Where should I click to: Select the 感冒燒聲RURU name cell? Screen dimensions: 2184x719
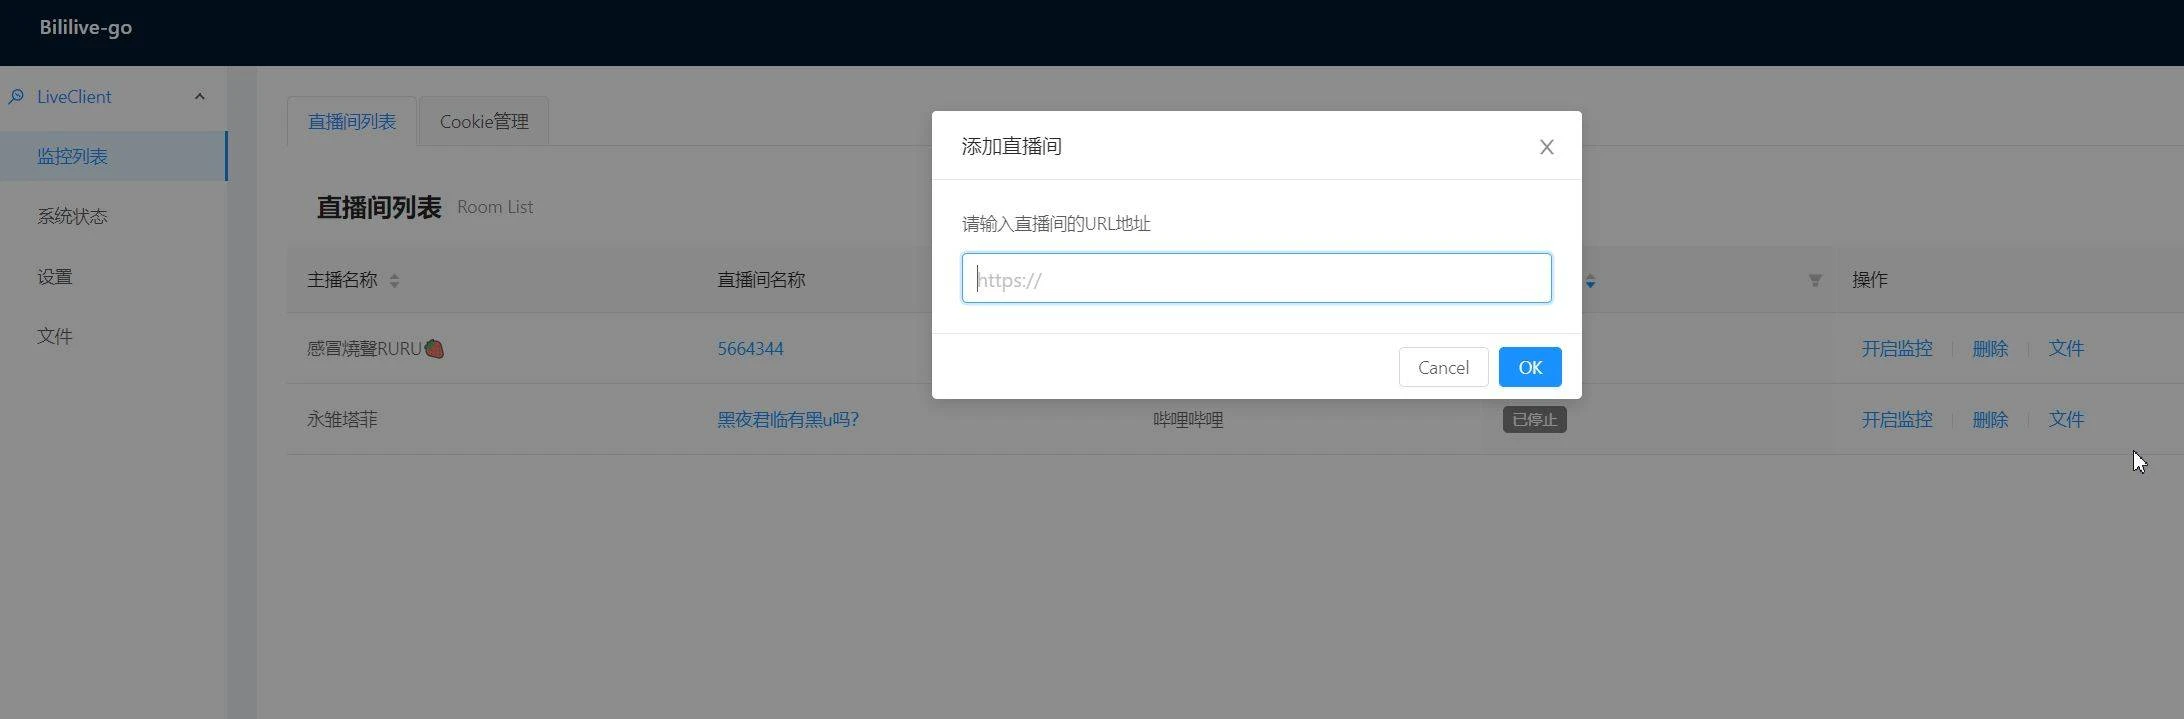[375, 349]
